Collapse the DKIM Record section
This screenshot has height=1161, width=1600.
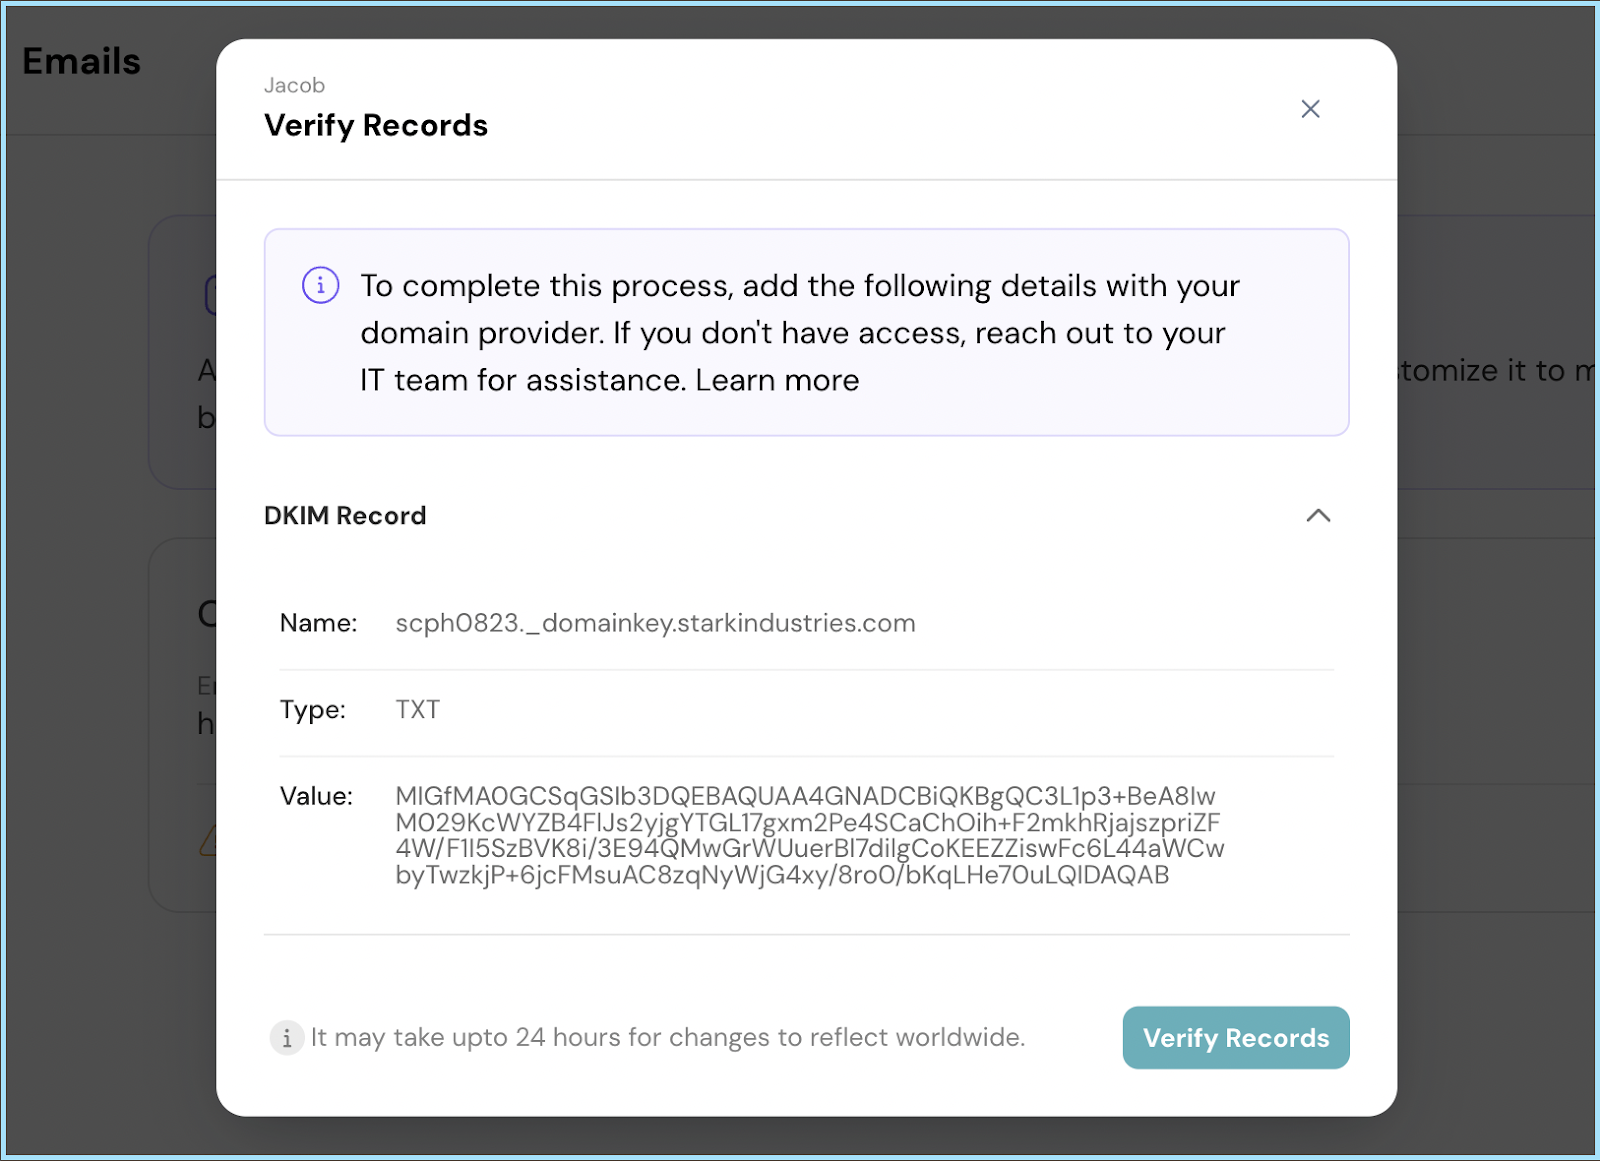1318,516
